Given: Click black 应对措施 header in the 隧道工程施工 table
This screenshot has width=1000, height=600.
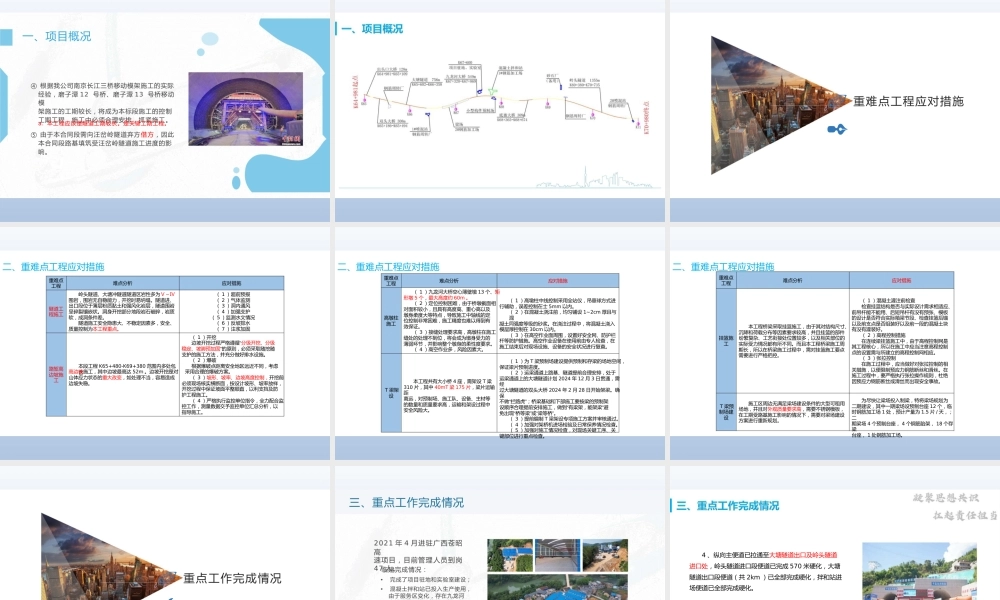Looking at the screenshot, I should point(232,283).
